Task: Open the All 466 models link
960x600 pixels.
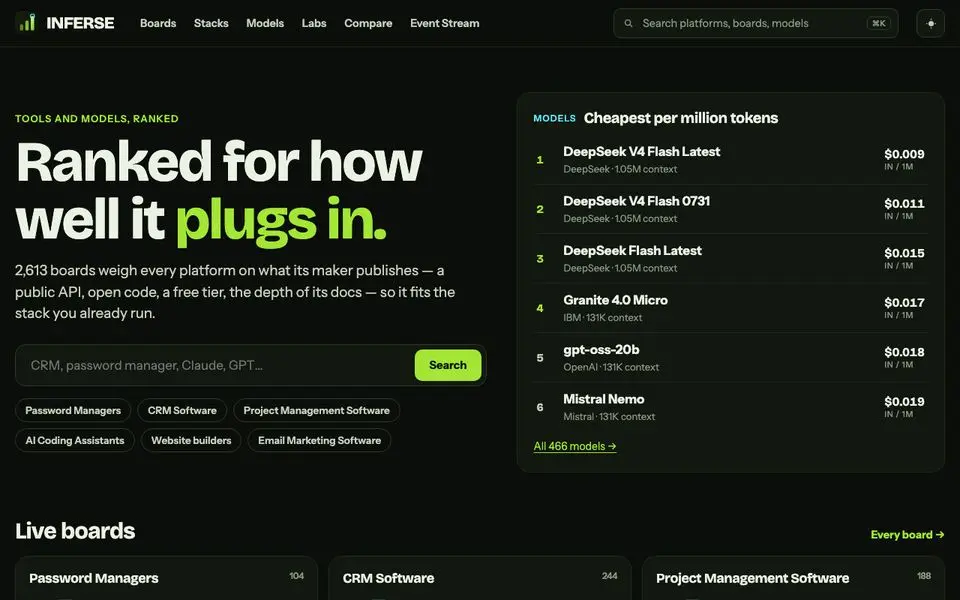Action: click(x=575, y=446)
